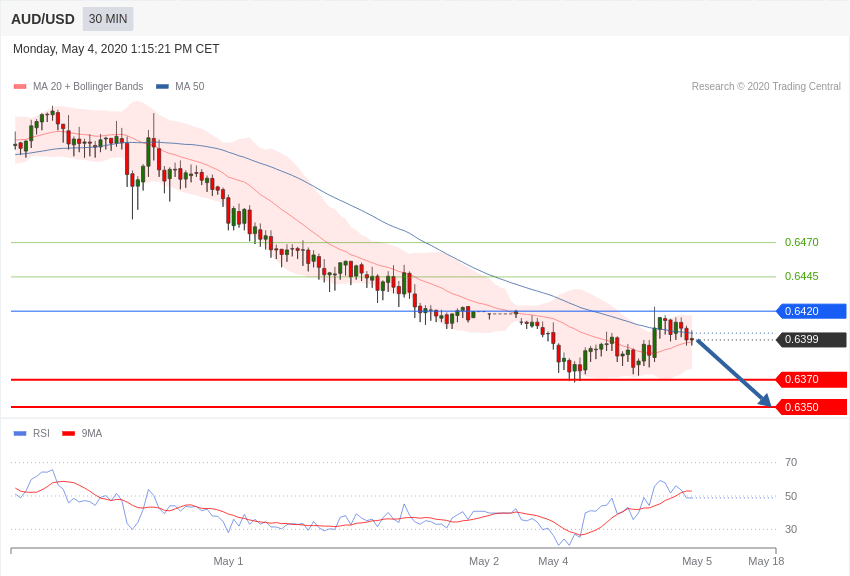
Task: Click the black 0.6399 current price tag
Action: click(x=812, y=339)
